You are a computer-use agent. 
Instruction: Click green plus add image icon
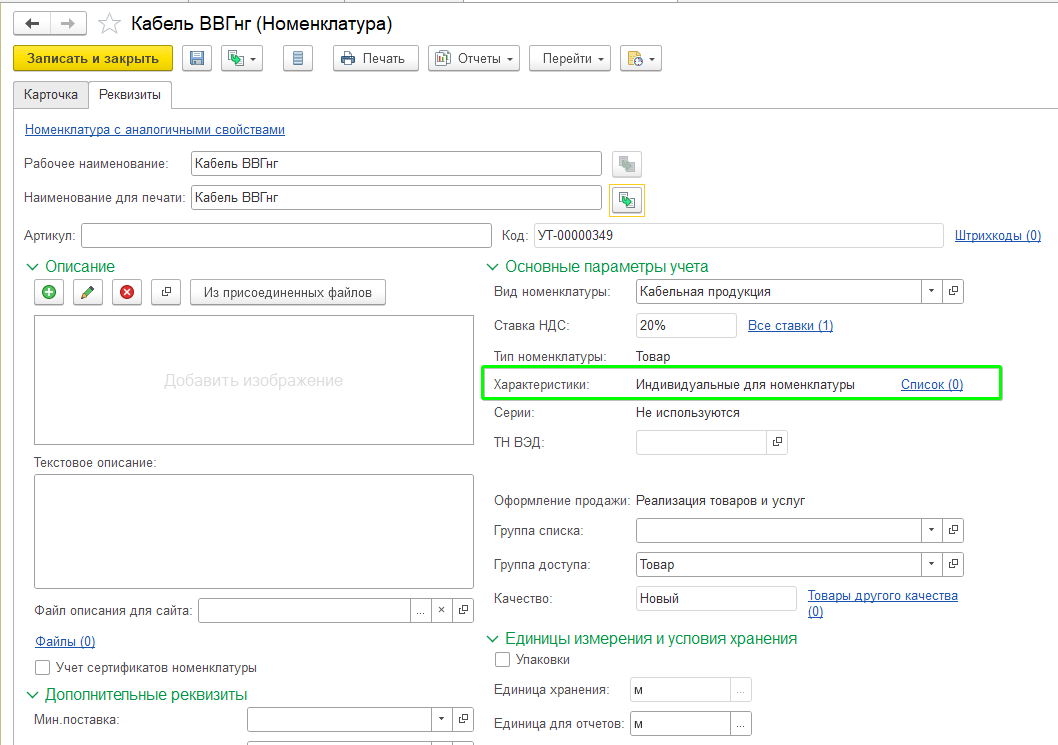(x=49, y=292)
